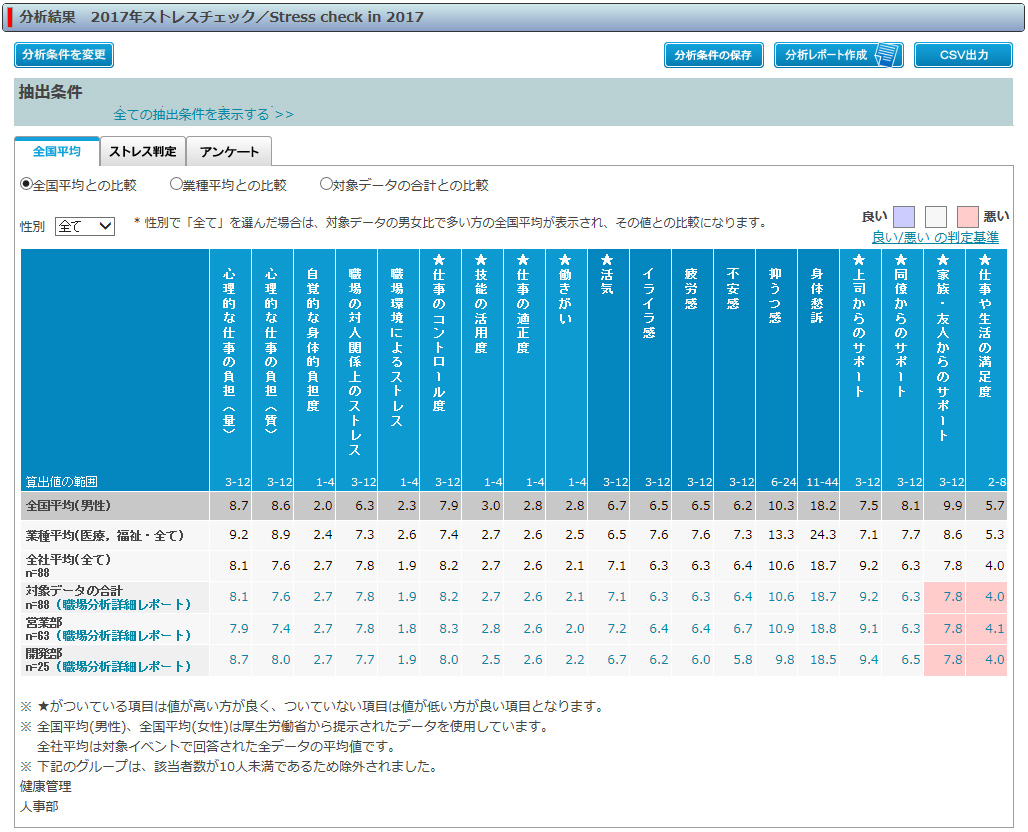Click the 抽出条件 heading
This screenshot has width=1028, height=832.
point(50,92)
